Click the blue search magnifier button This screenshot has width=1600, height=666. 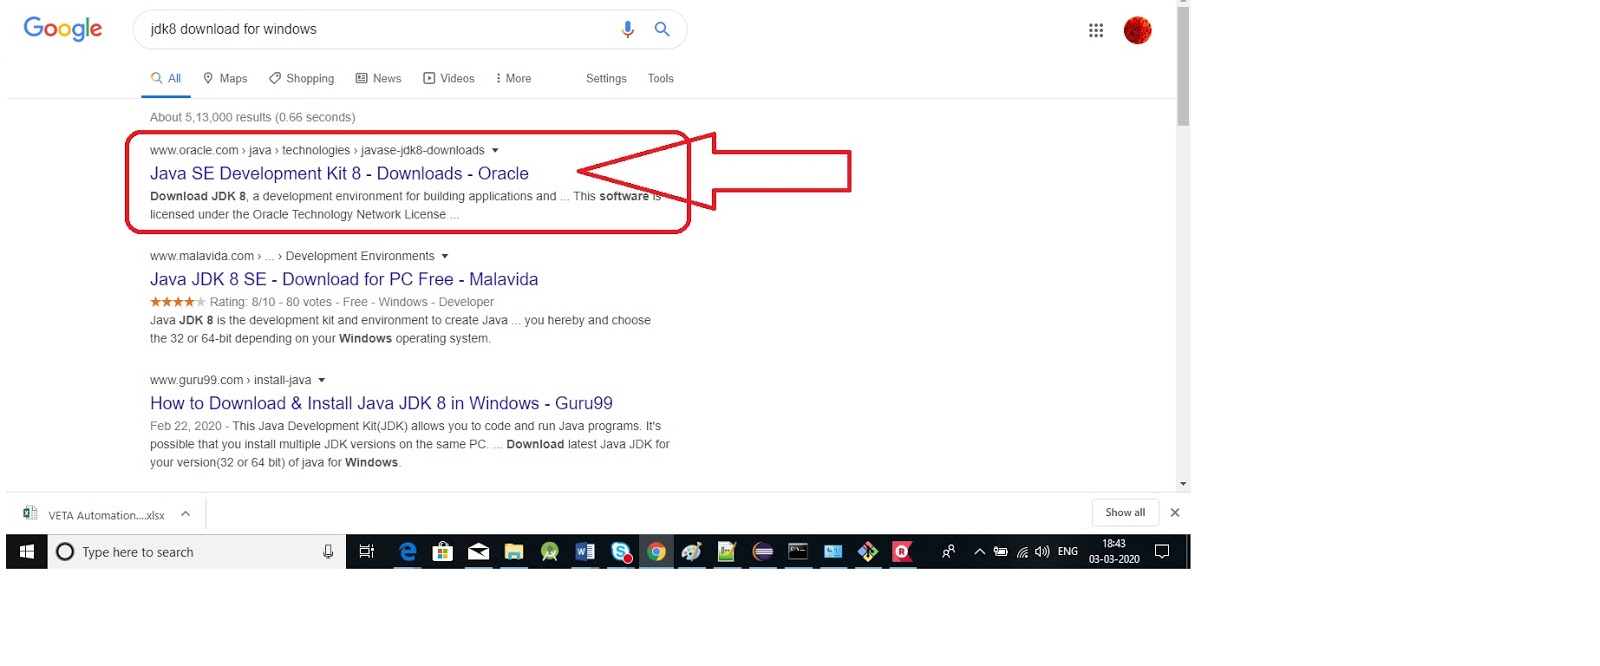662,29
